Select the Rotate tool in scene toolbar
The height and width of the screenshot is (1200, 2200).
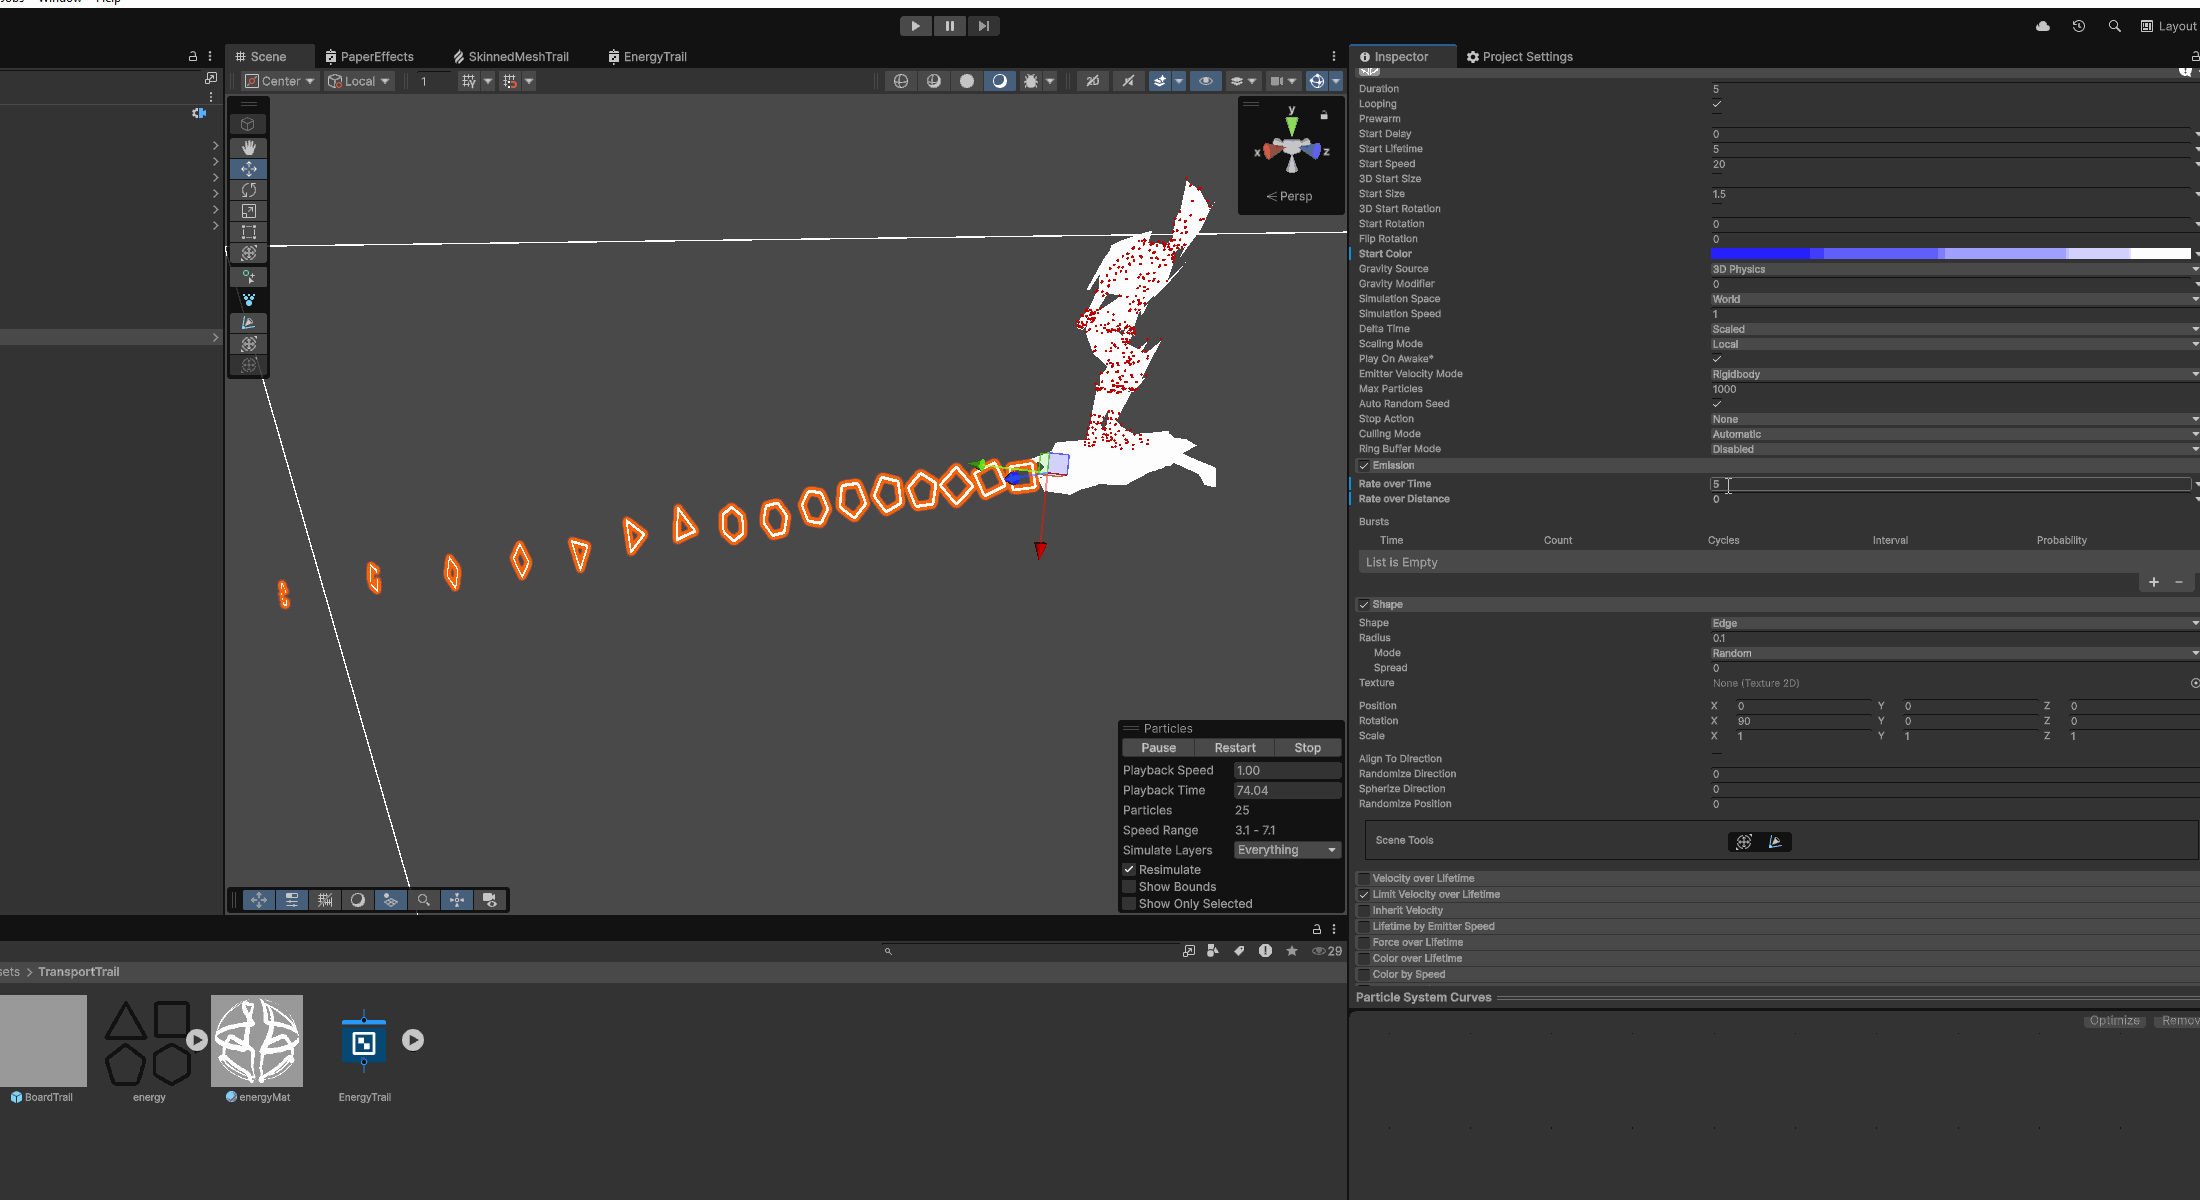[248, 190]
